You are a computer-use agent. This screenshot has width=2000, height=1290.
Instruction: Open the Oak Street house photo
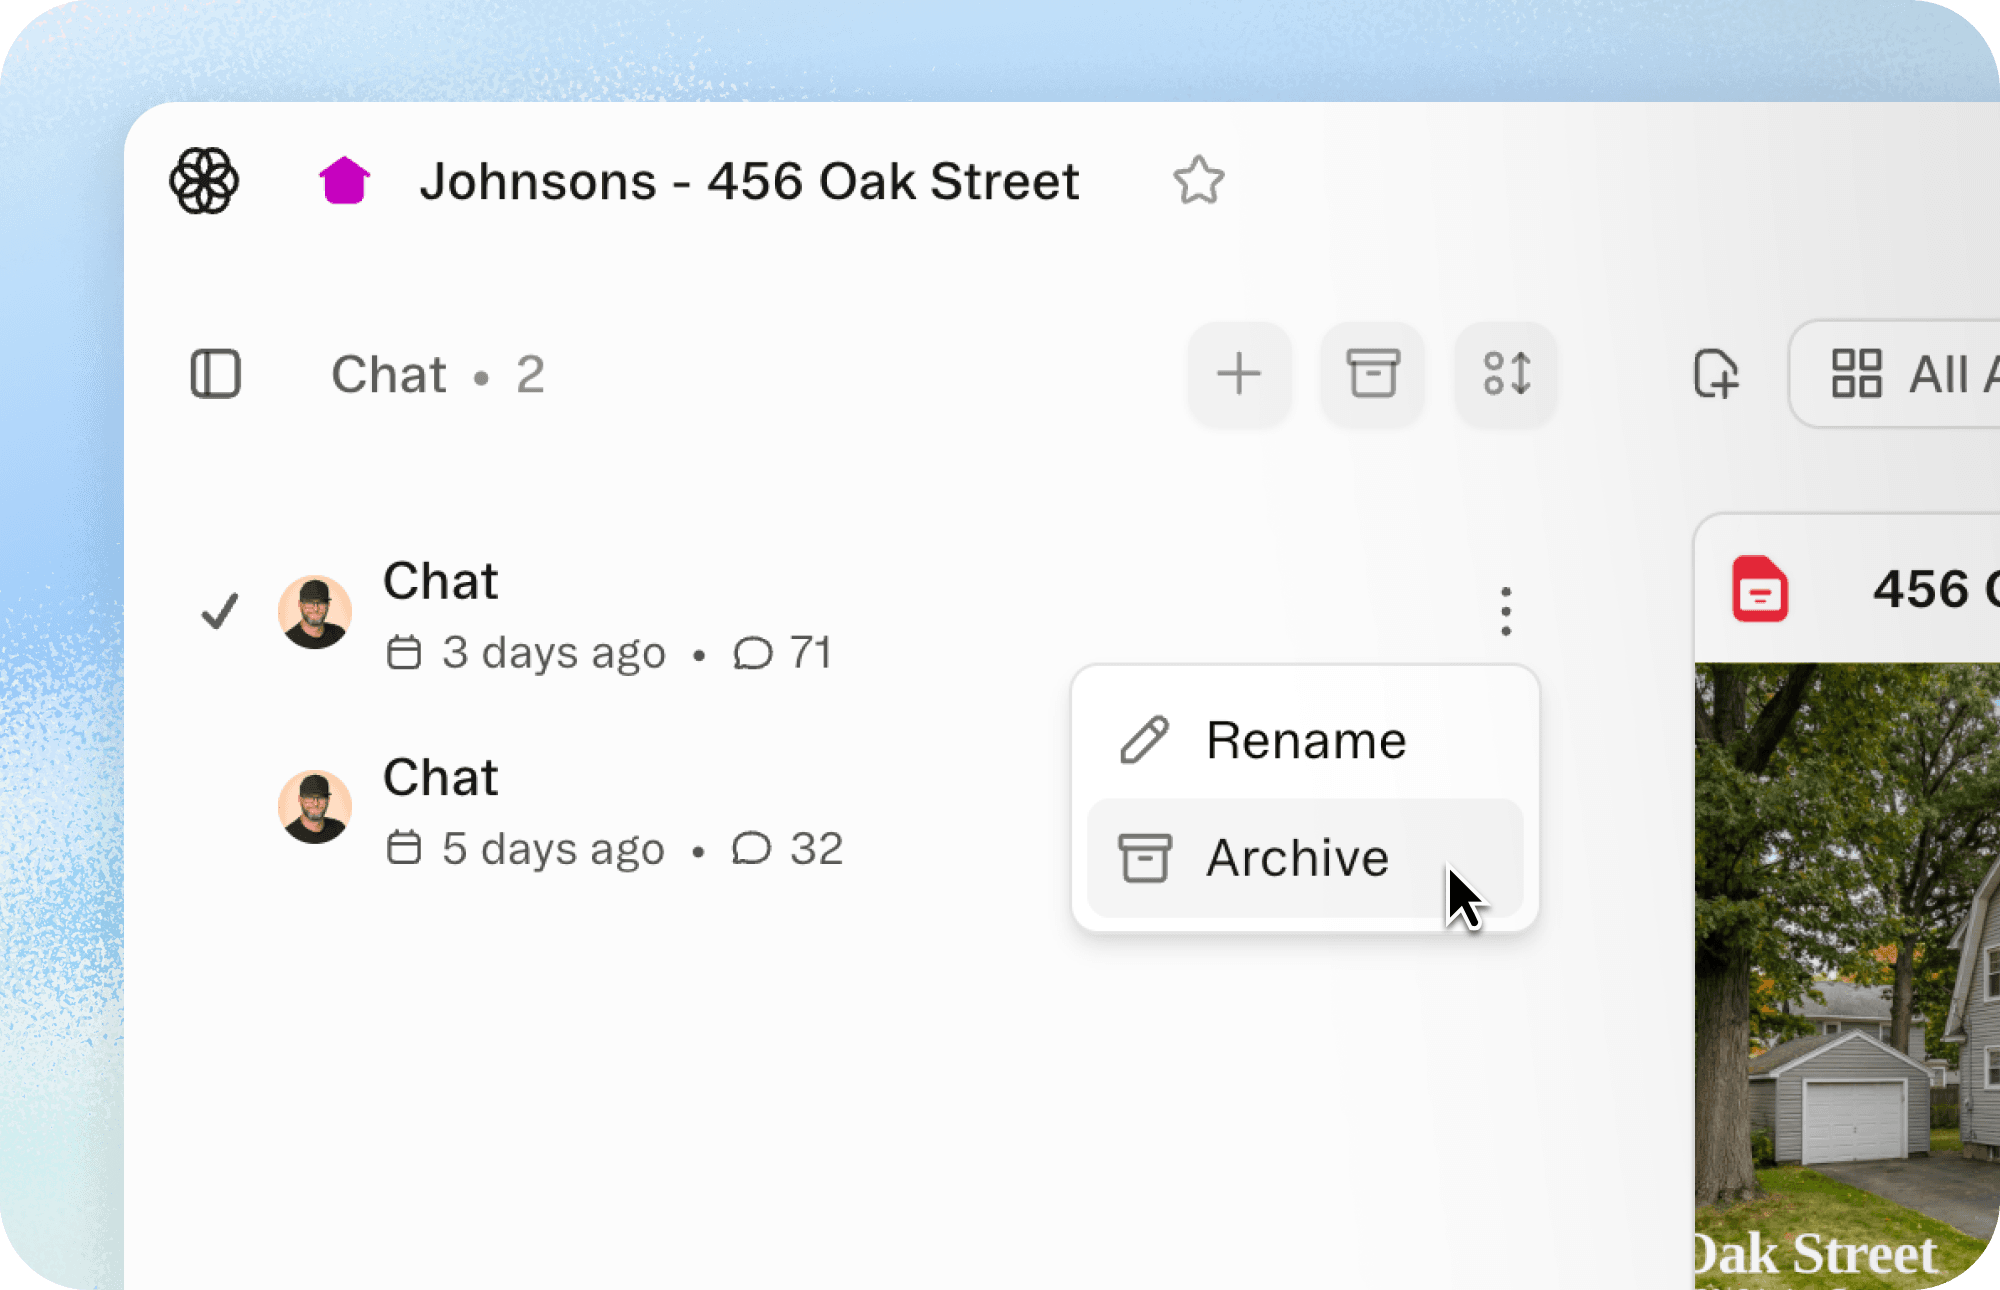1846,960
